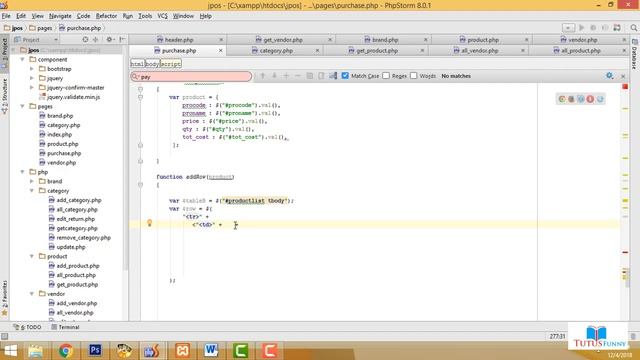Click the intention light bulb icon
The image size is (640, 360).
[149, 223]
